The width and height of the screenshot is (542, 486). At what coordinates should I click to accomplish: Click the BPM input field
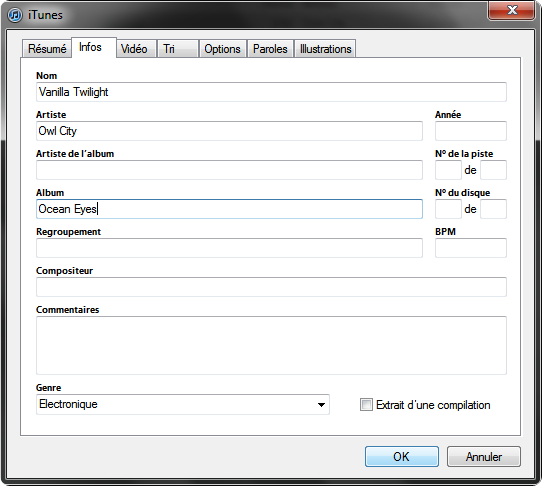(x=471, y=248)
